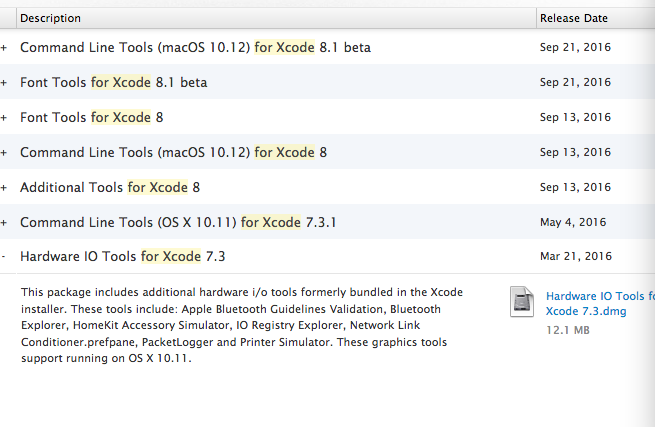The height and width of the screenshot is (427, 655).
Task: Click the May 4, 2016 release date
Action: click(x=572, y=222)
